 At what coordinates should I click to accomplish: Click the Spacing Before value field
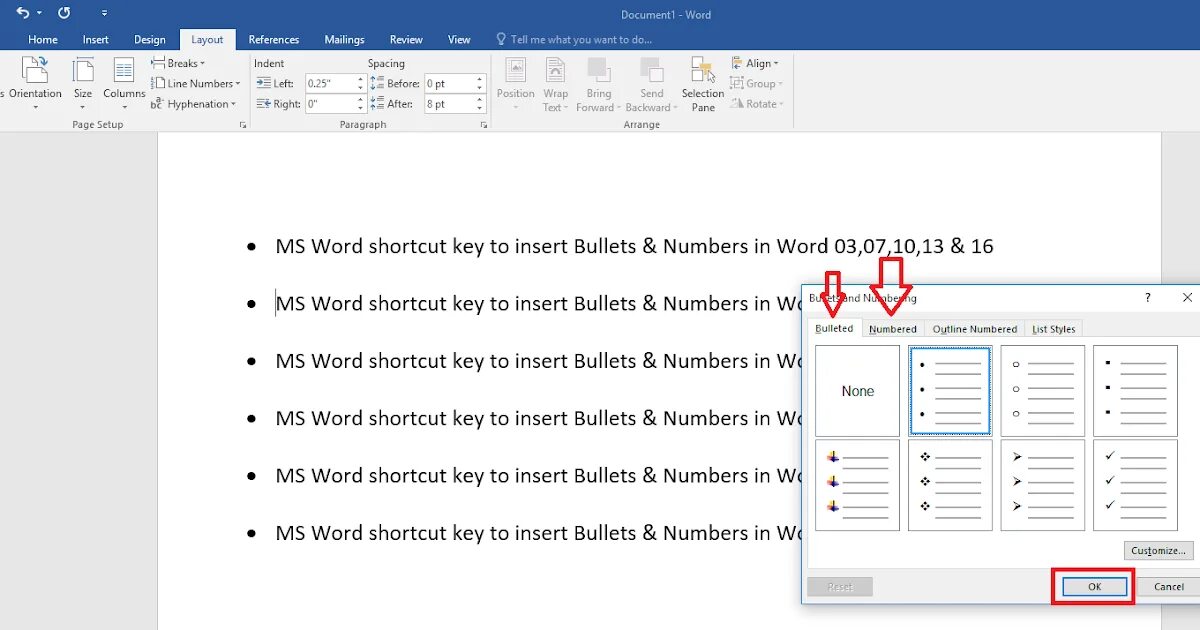(448, 84)
